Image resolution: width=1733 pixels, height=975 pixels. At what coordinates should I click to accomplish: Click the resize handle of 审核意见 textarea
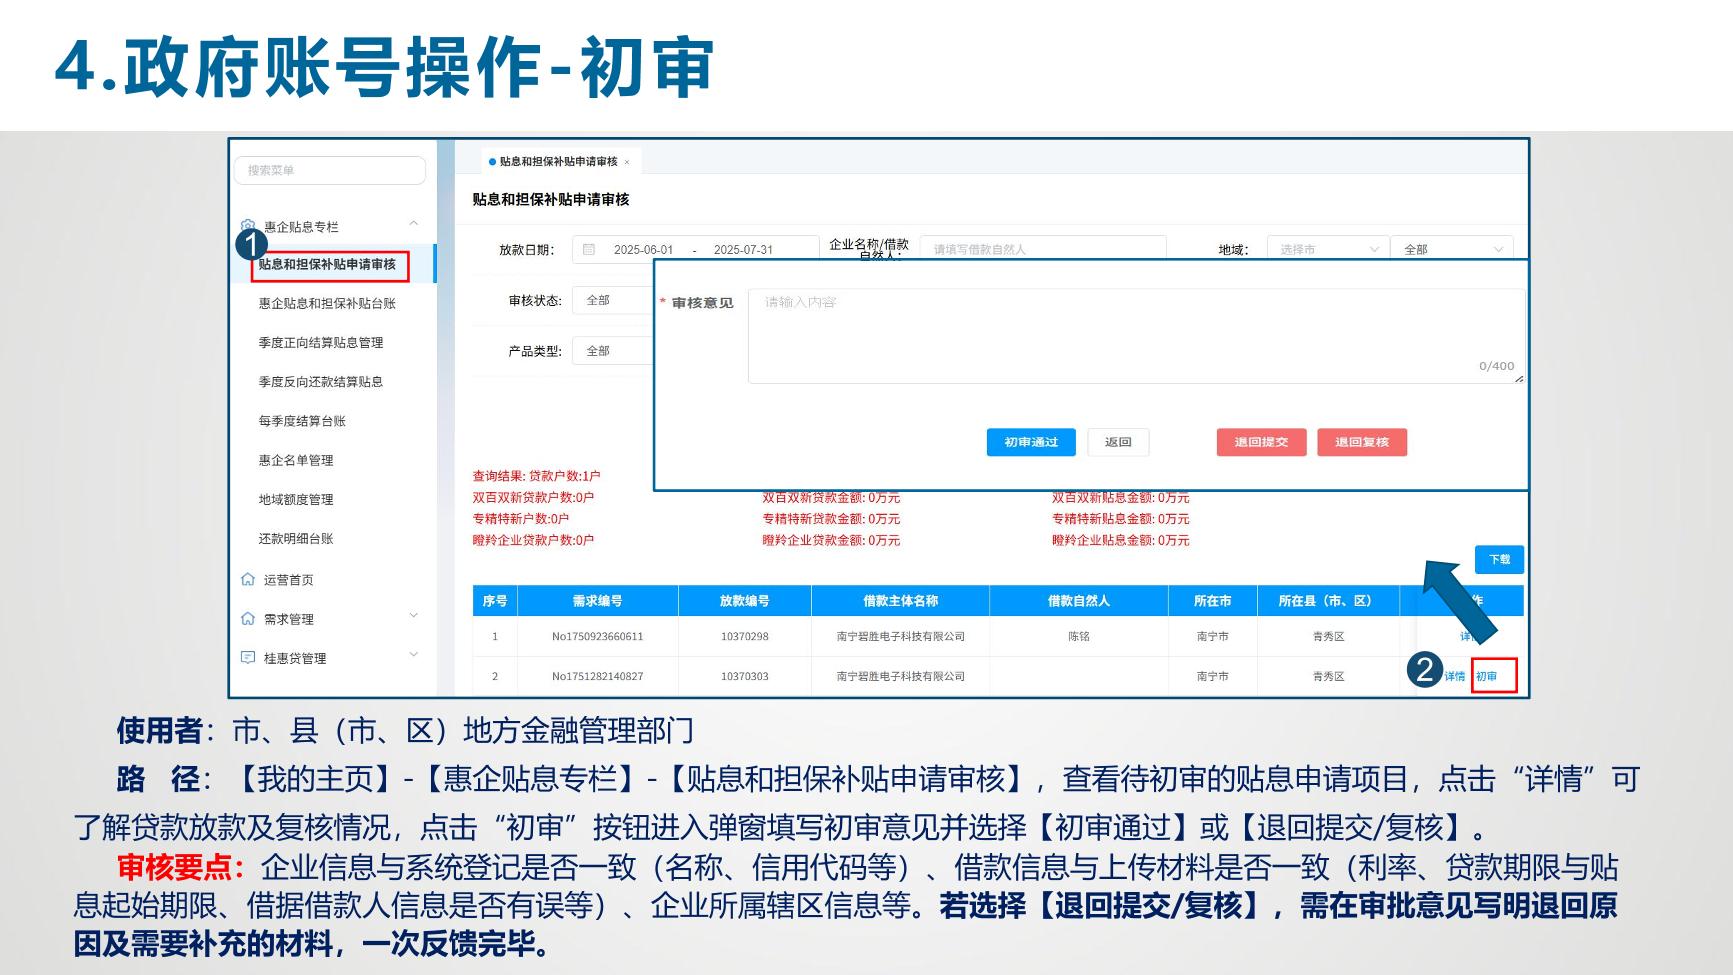1518,378
